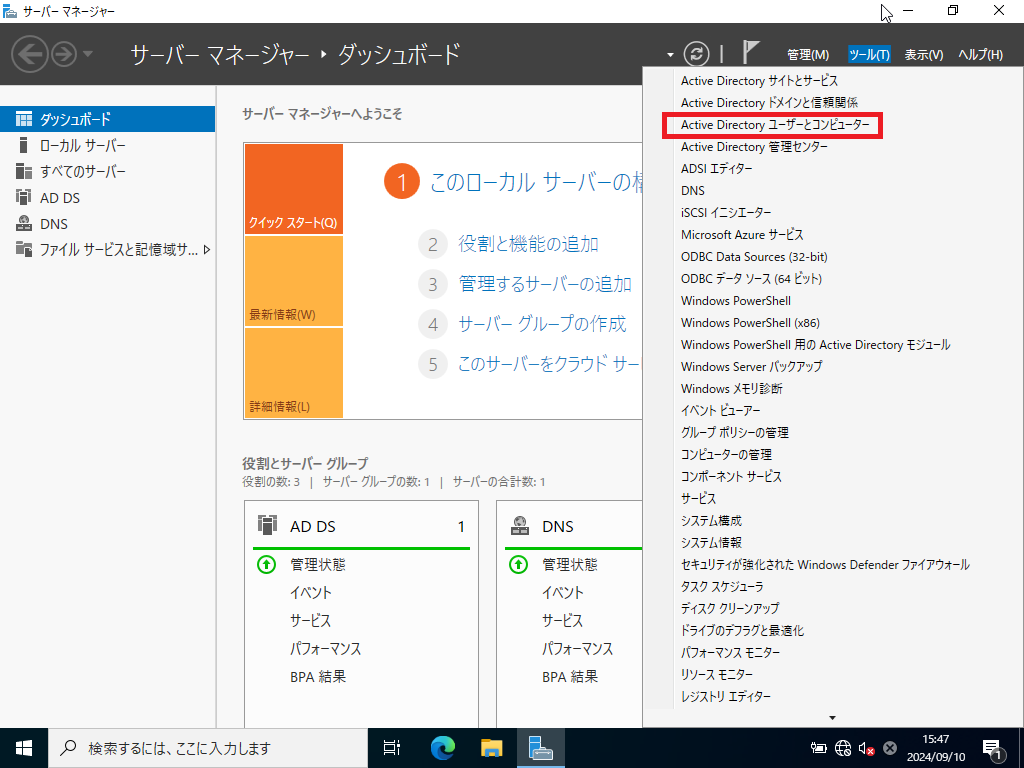
Task: Click the ダッシュボード sidebar icon
Action: click(x=24, y=119)
